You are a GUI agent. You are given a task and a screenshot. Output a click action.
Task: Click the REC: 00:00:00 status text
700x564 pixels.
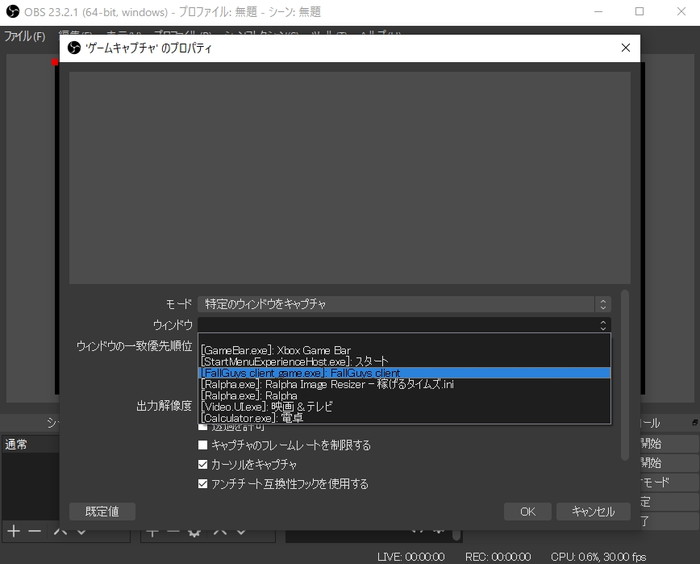(498, 556)
